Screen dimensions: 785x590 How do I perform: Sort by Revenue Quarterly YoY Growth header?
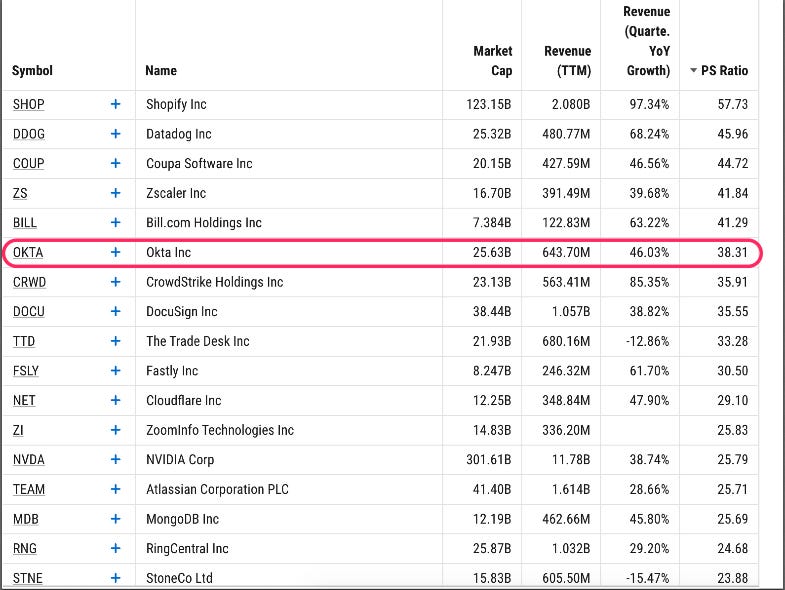coord(647,41)
